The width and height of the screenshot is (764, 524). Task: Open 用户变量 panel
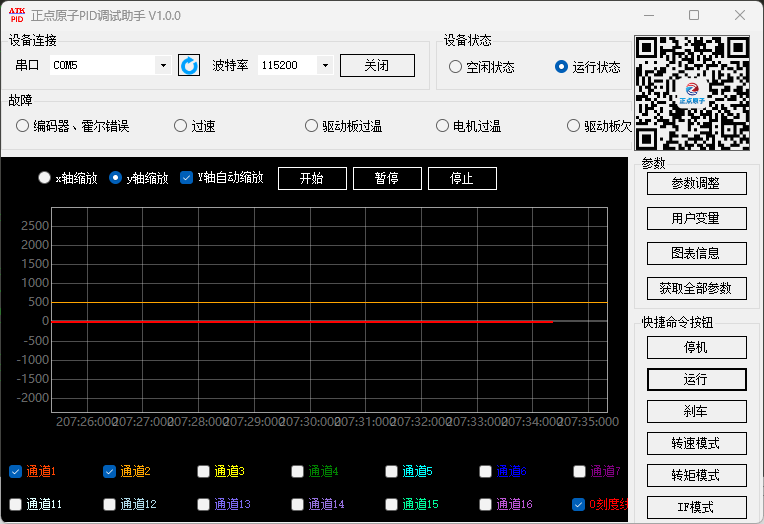(697, 218)
